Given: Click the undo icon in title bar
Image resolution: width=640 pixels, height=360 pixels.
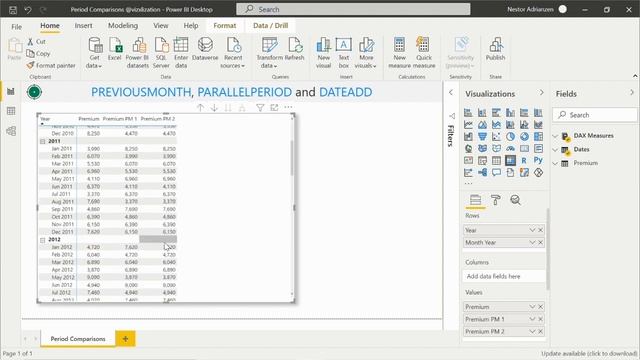Looking at the screenshot, I should (28, 9).
